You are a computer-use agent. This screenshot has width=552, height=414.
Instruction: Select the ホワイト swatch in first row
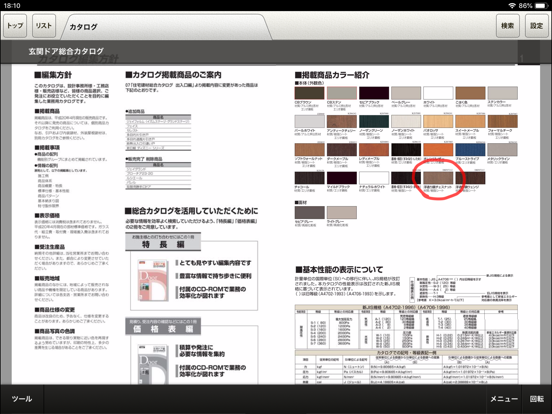coord(438,93)
